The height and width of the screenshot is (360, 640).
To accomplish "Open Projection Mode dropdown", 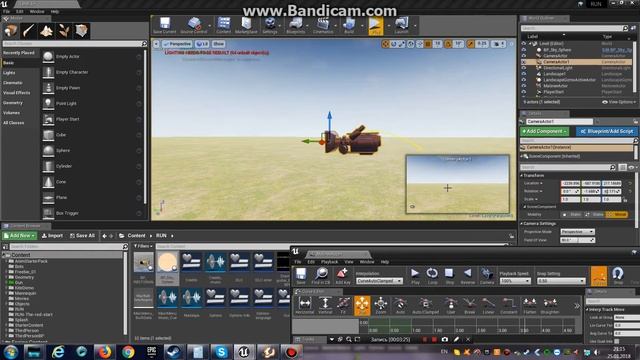I will click(577, 231).
